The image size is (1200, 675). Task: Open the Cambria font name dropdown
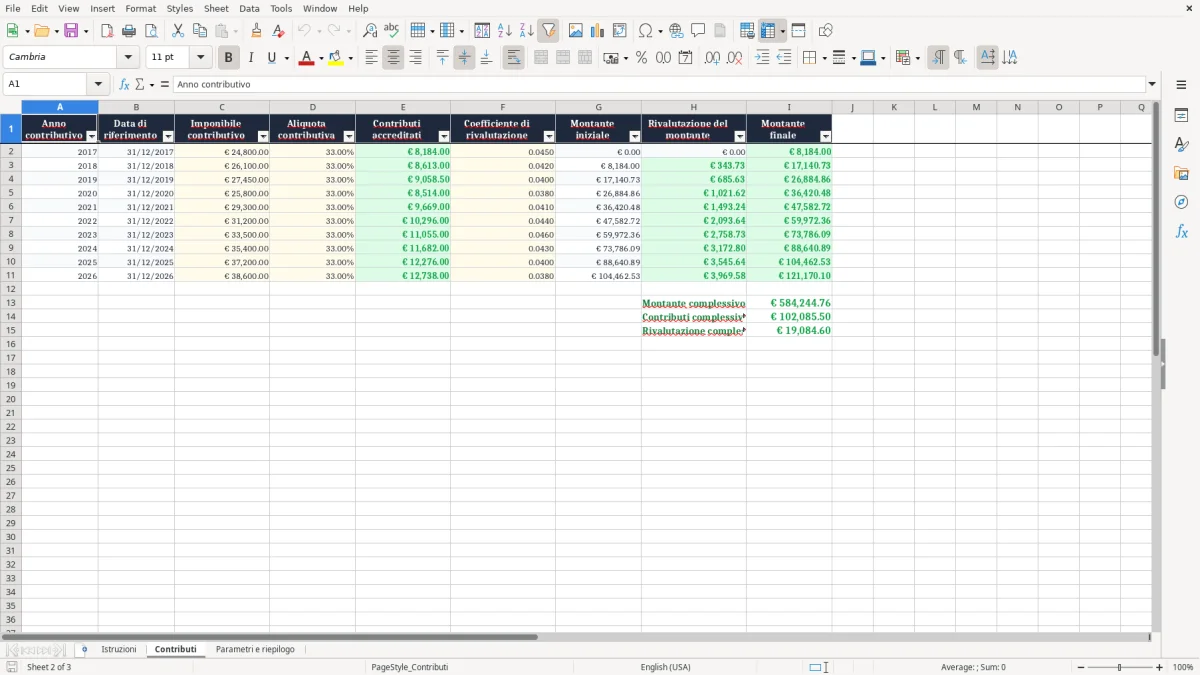point(128,58)
